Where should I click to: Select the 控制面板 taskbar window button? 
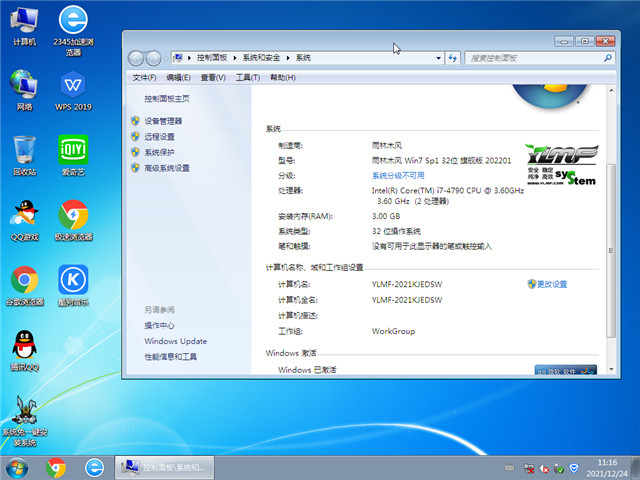(164, 467)
